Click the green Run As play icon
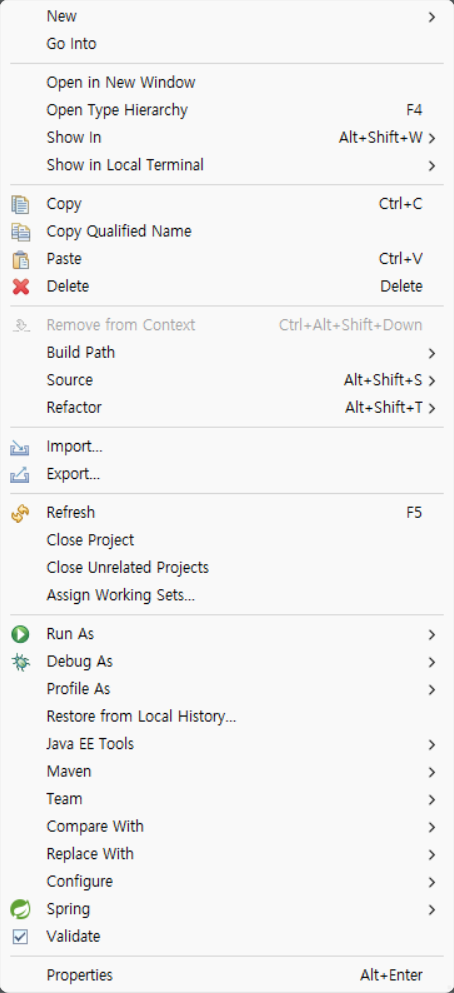 (20, 635)
